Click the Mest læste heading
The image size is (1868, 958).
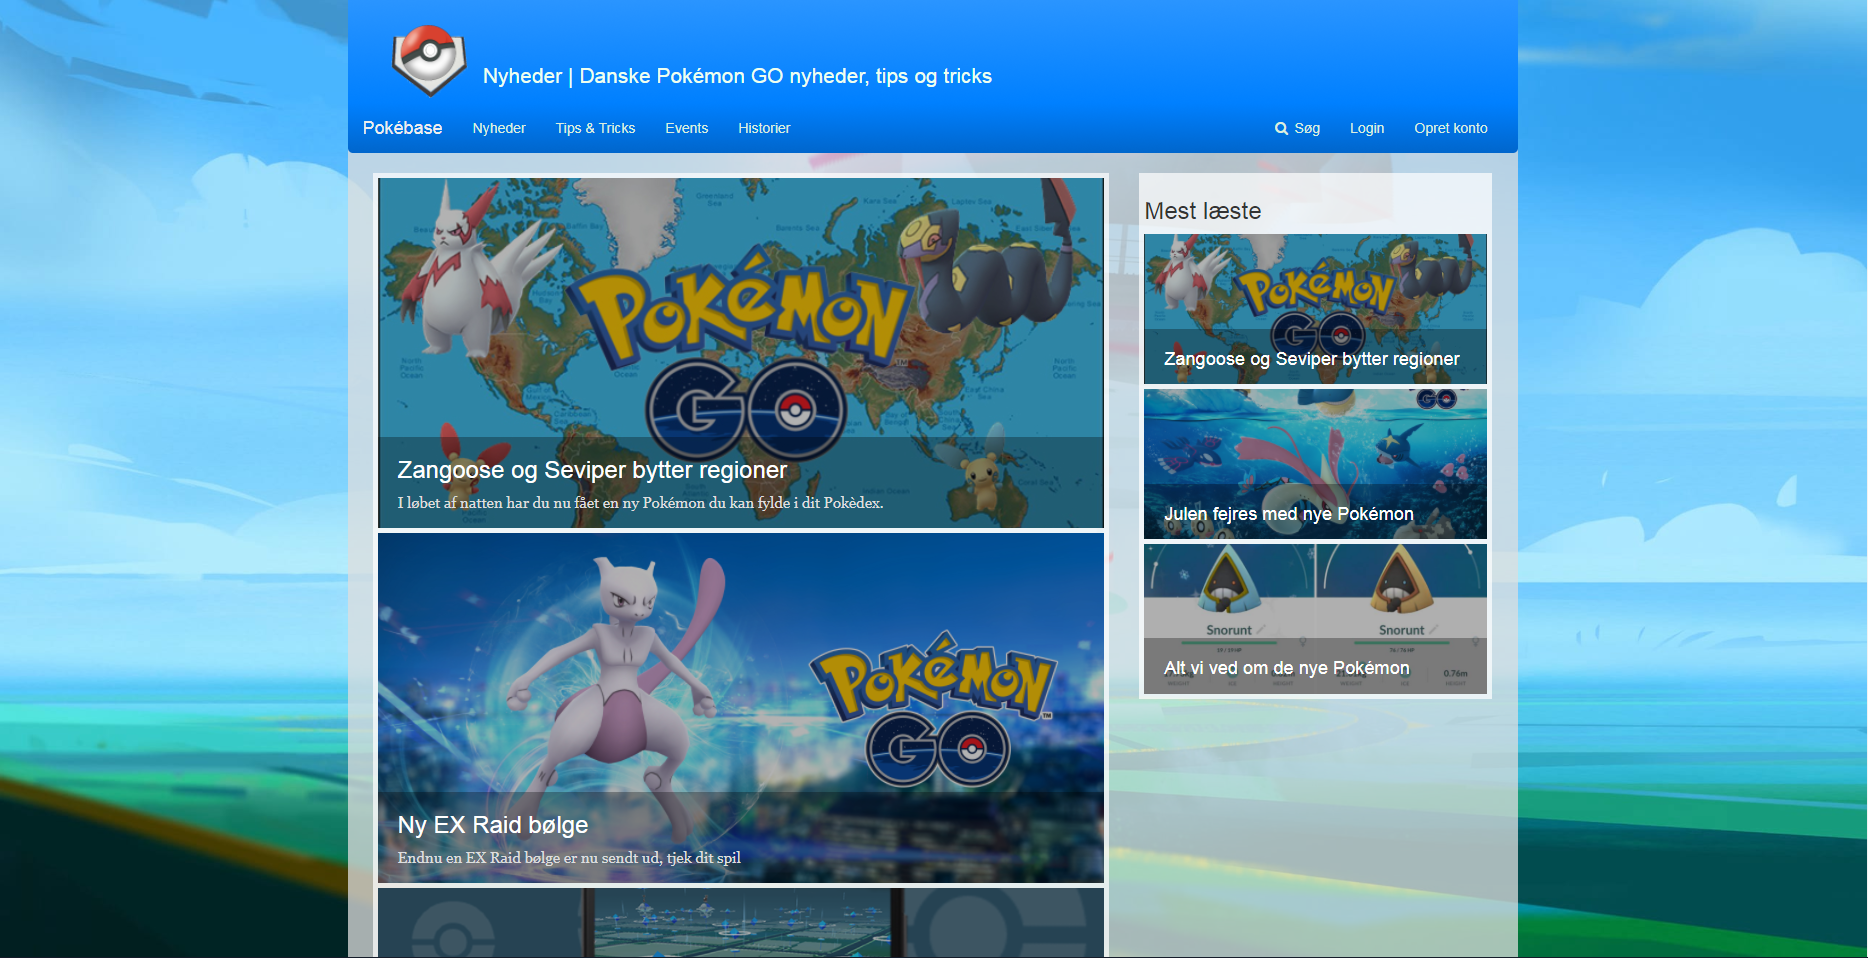coord(1203,211)
